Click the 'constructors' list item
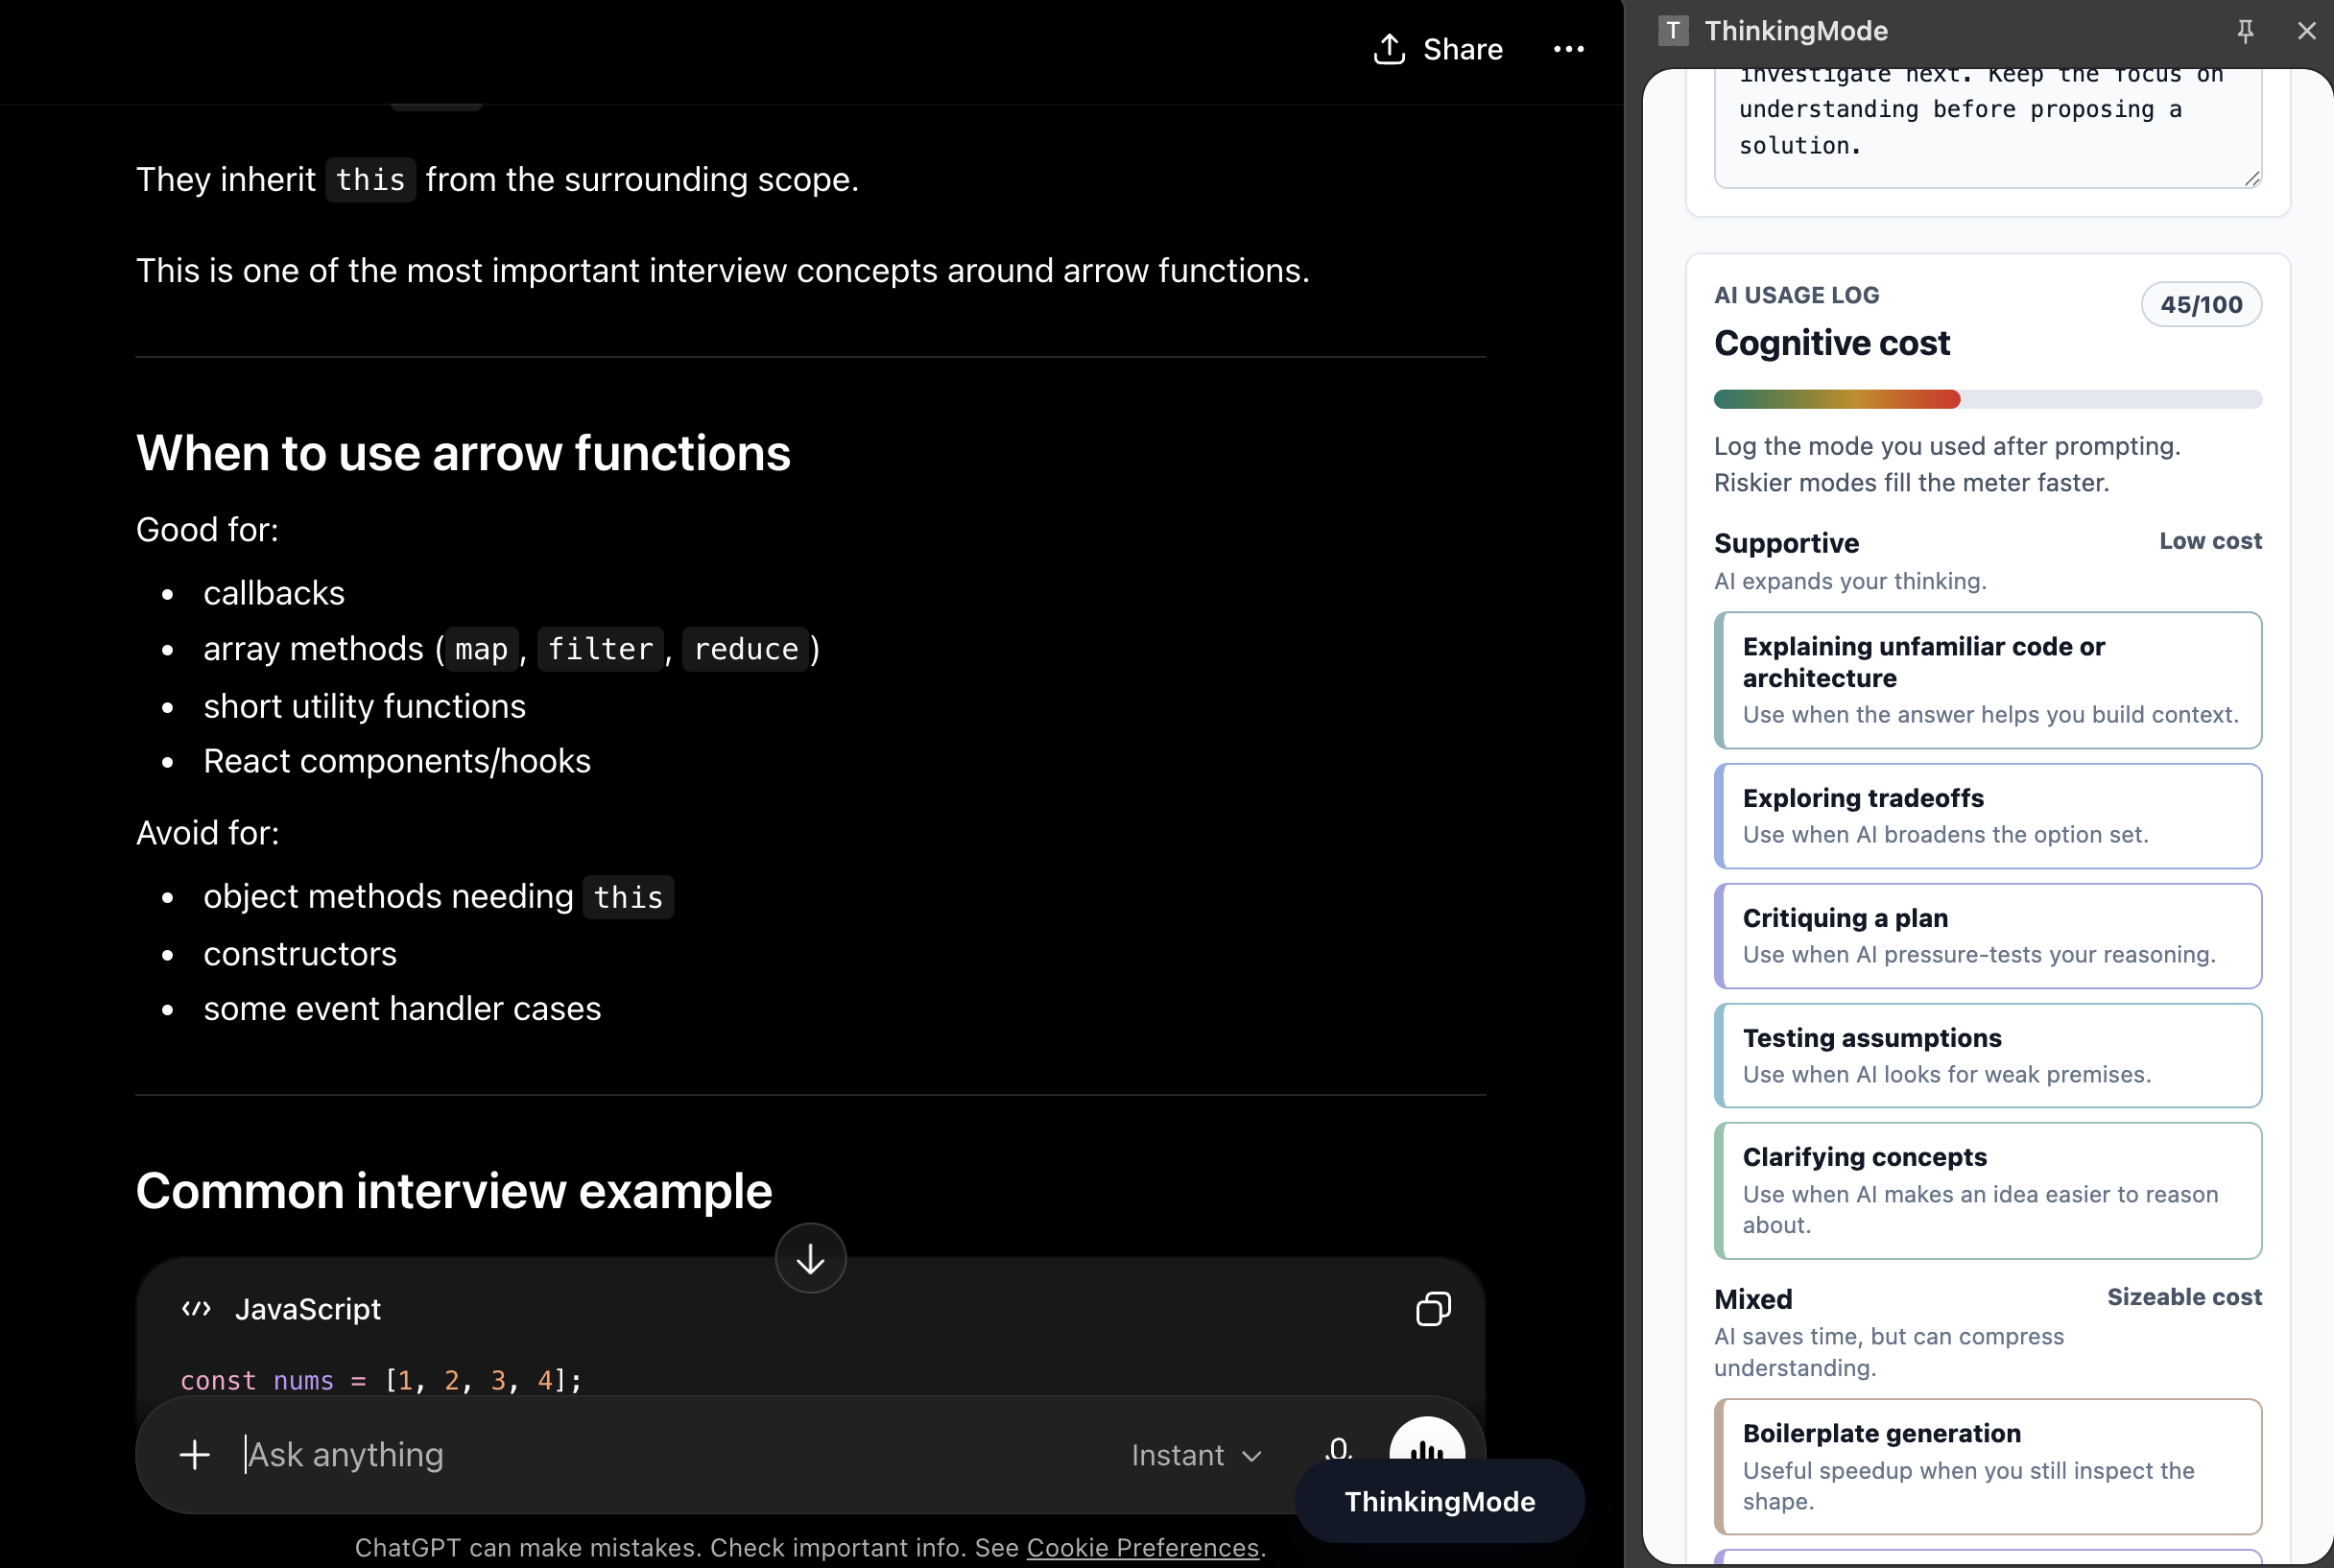Viewport: 2334px width, 1568px height. click(300, 954)
